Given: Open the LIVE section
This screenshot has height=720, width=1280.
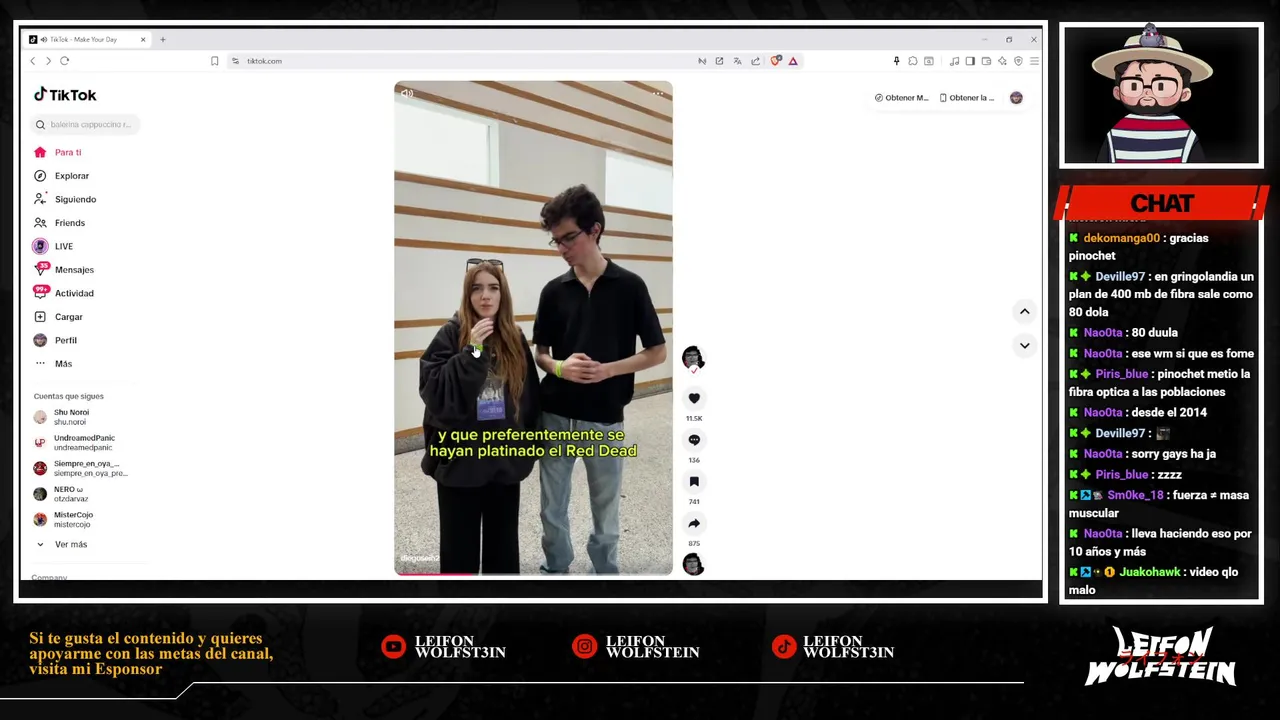Looking at the screenshot, I should 53,246.
